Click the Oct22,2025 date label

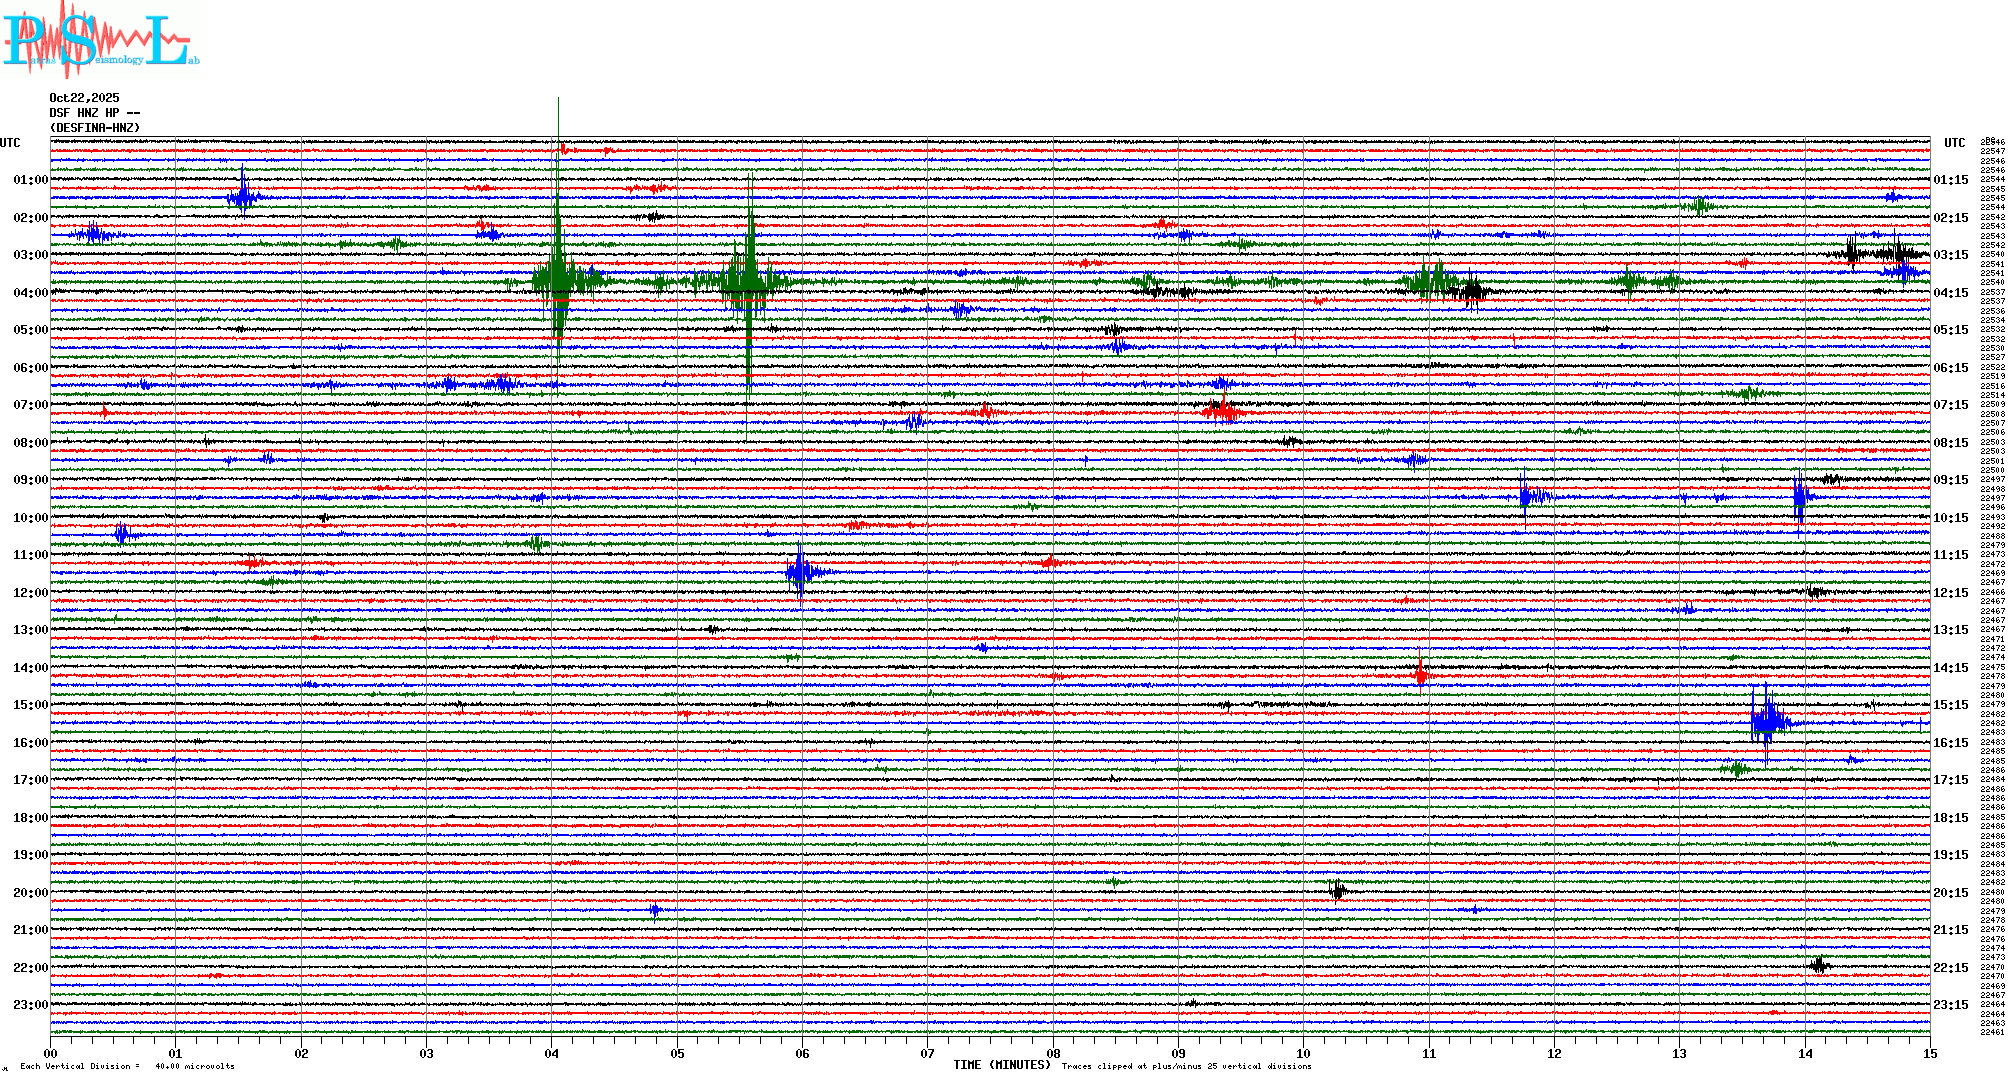(x=84, y=98)
